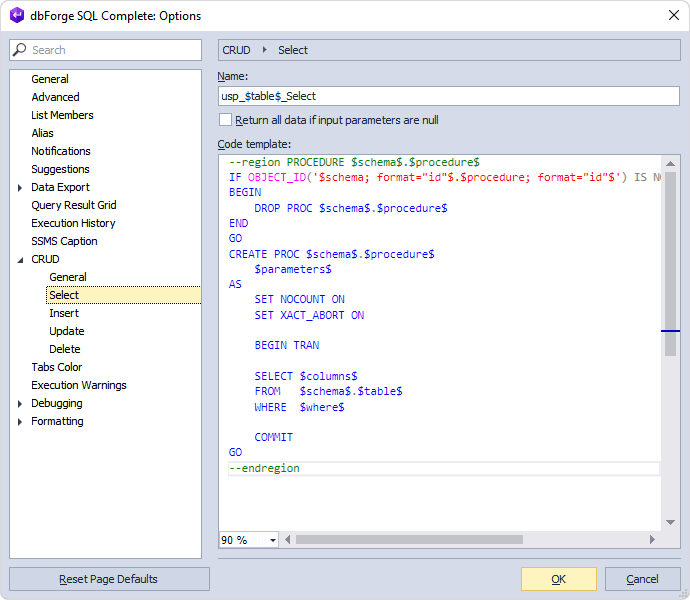
Task: Click the Select breadcrumb item
Action: [293, 50]
